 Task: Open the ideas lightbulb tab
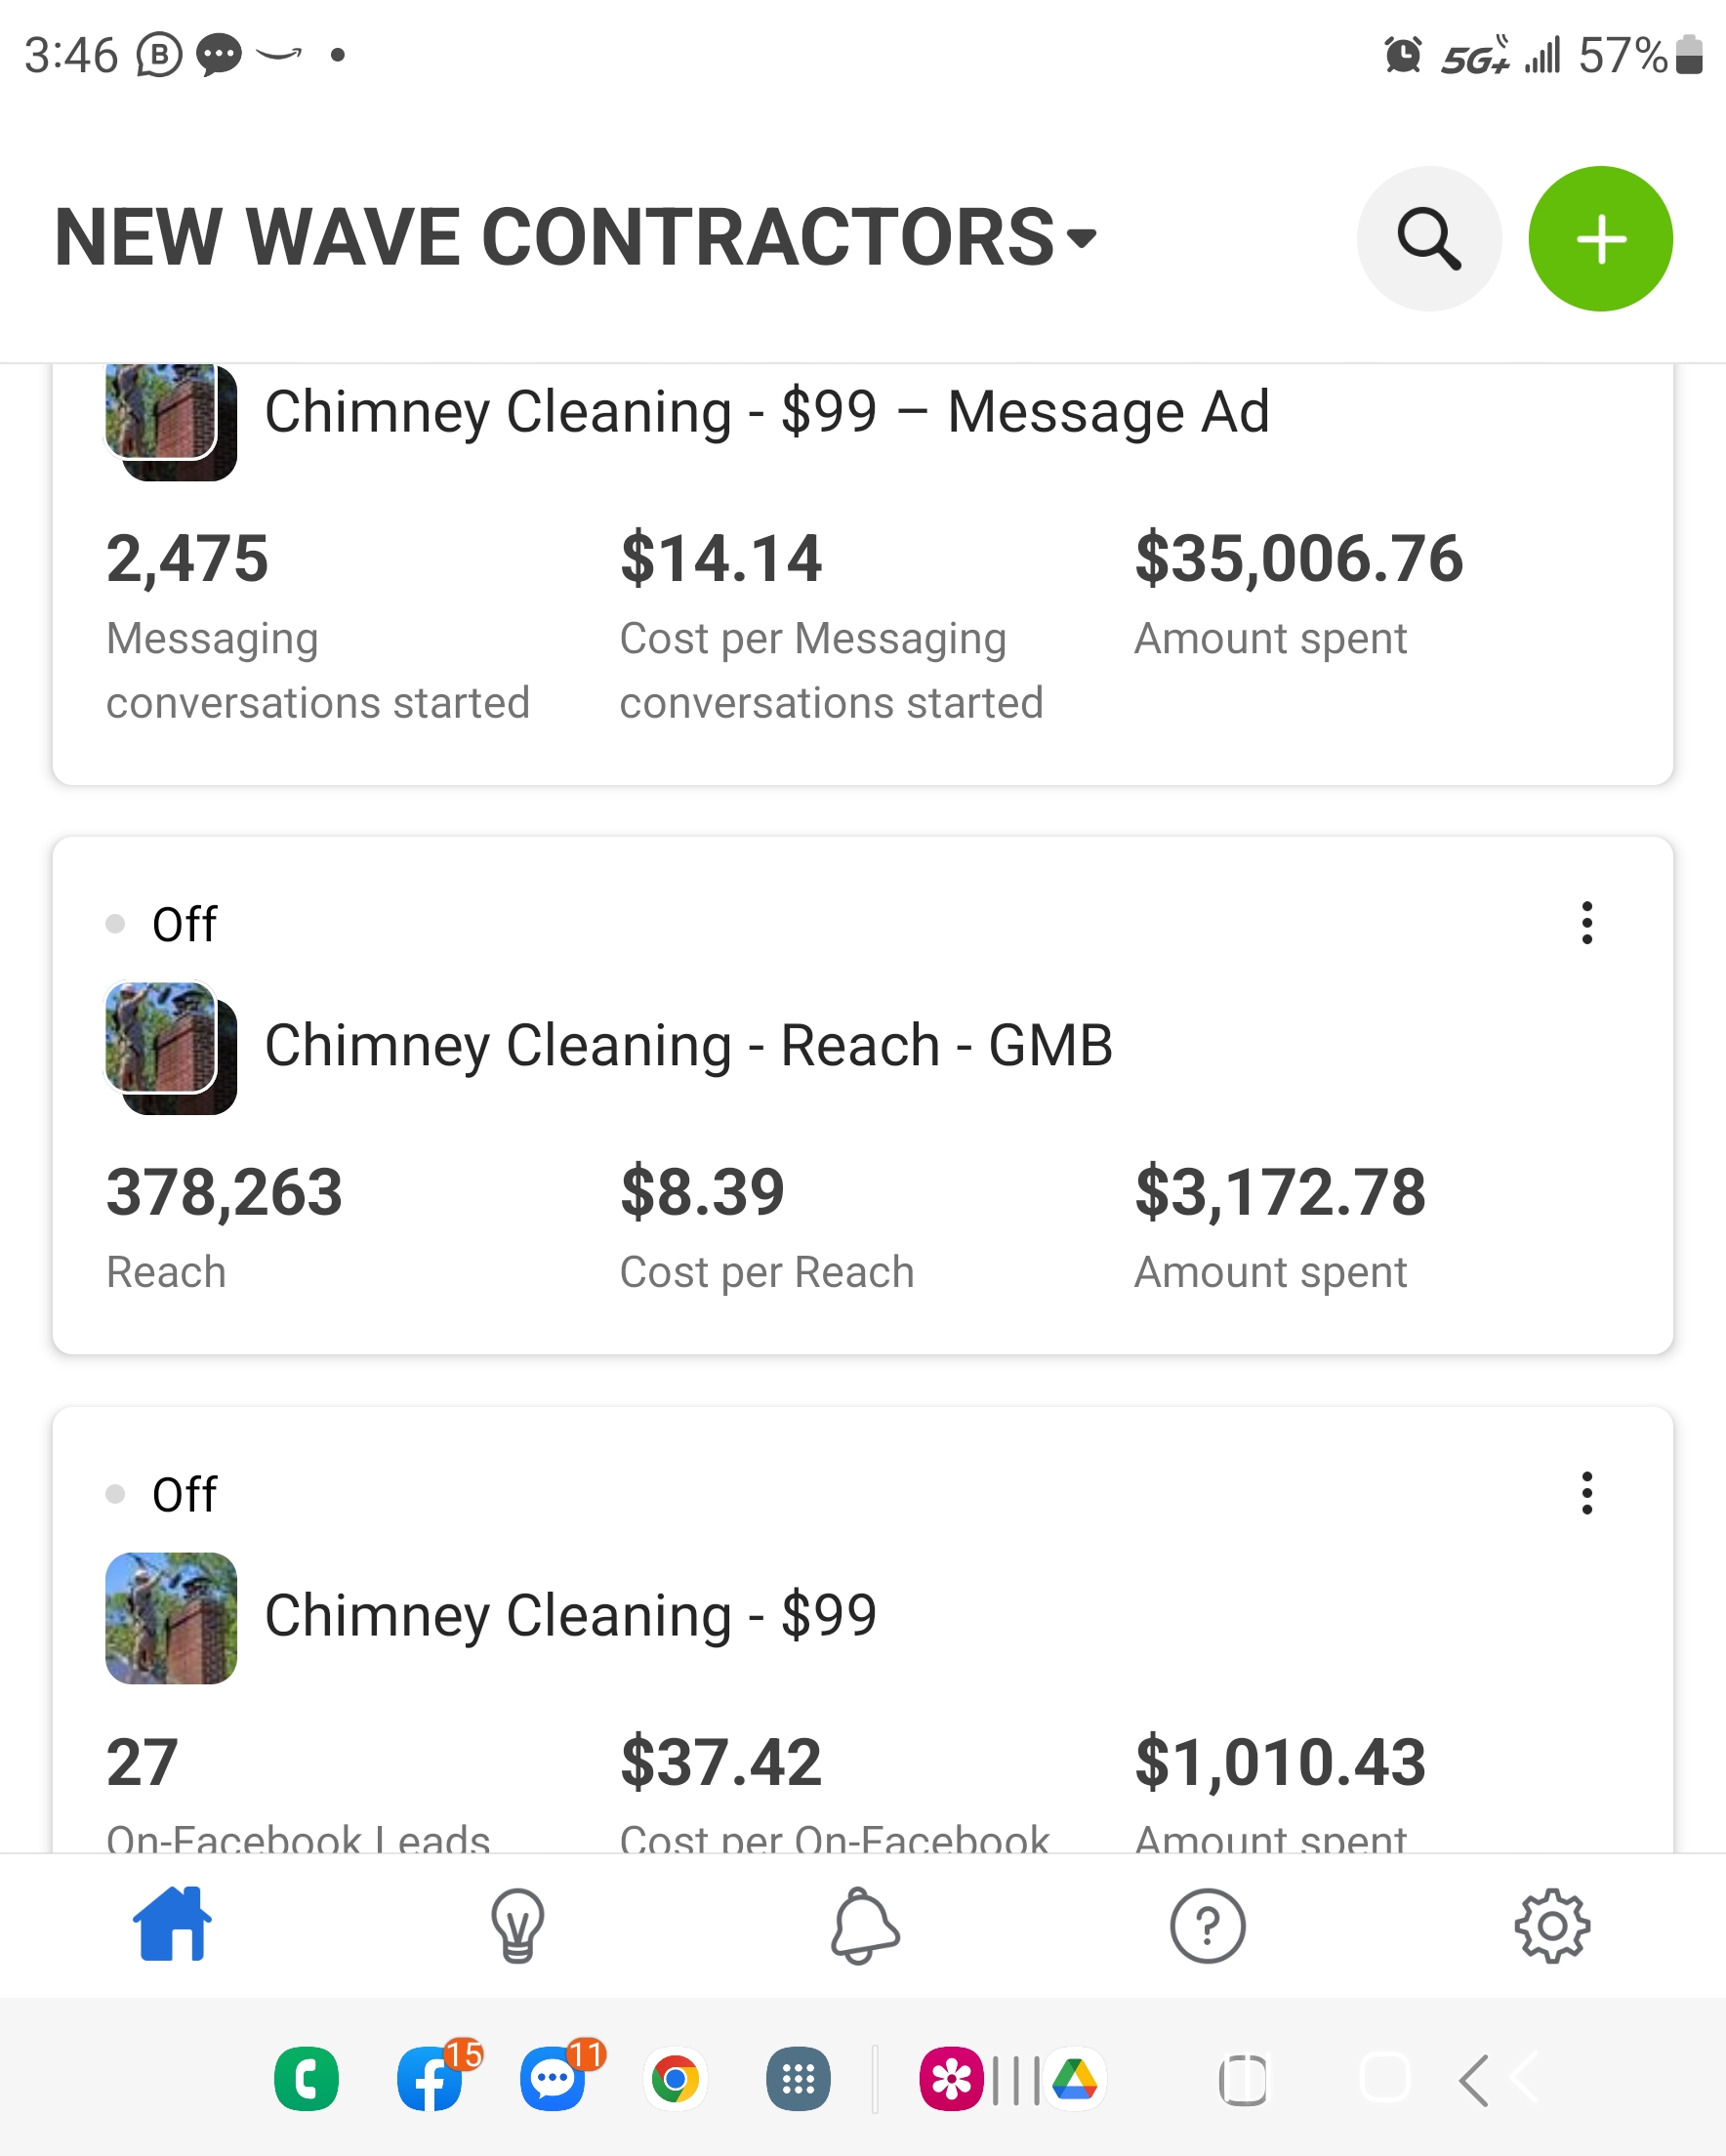(x=517, y=1925)
